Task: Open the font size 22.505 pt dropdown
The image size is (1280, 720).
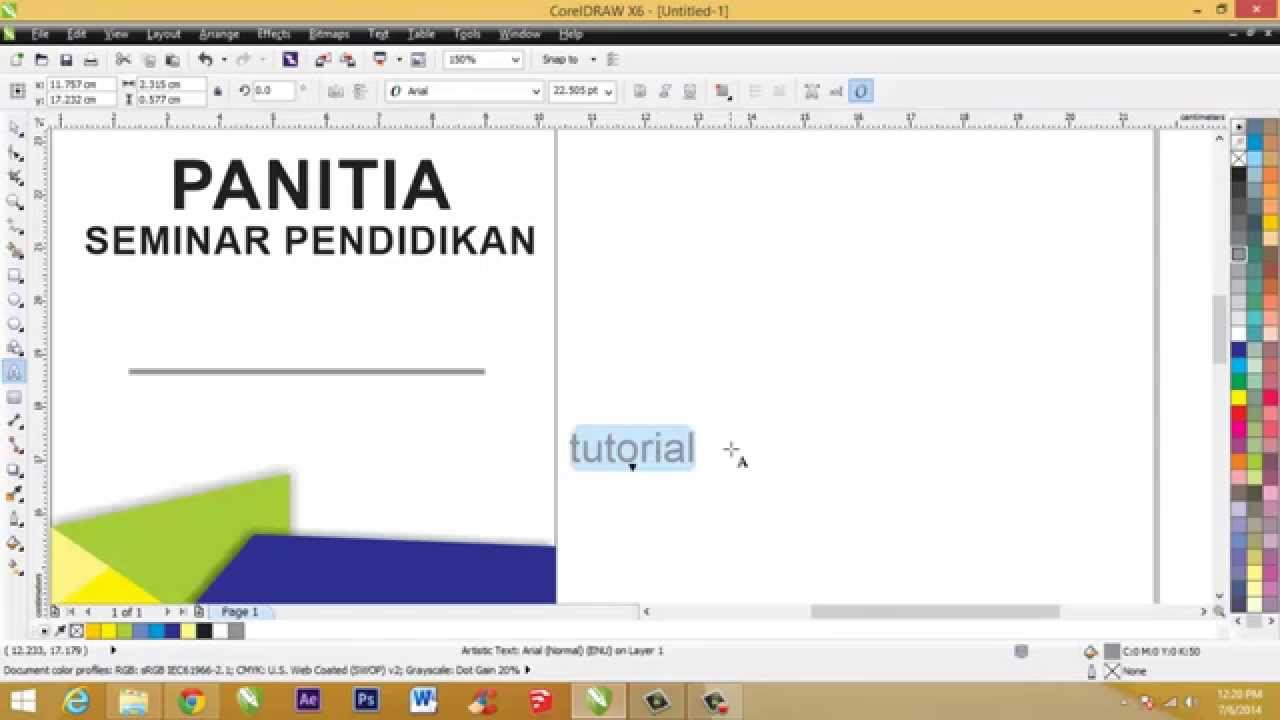Action: [609, 91]
